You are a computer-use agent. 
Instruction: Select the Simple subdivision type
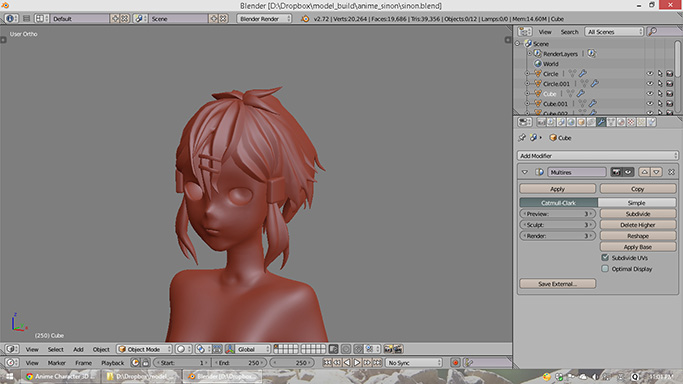pos(636,203)
